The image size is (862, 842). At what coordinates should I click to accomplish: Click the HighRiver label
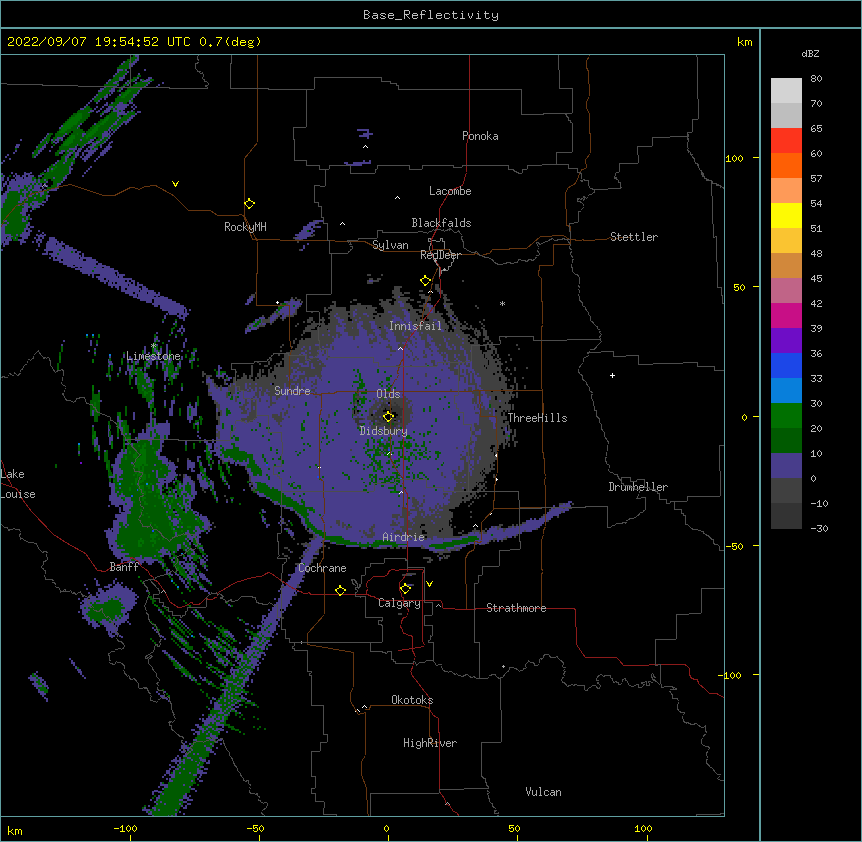430,743
